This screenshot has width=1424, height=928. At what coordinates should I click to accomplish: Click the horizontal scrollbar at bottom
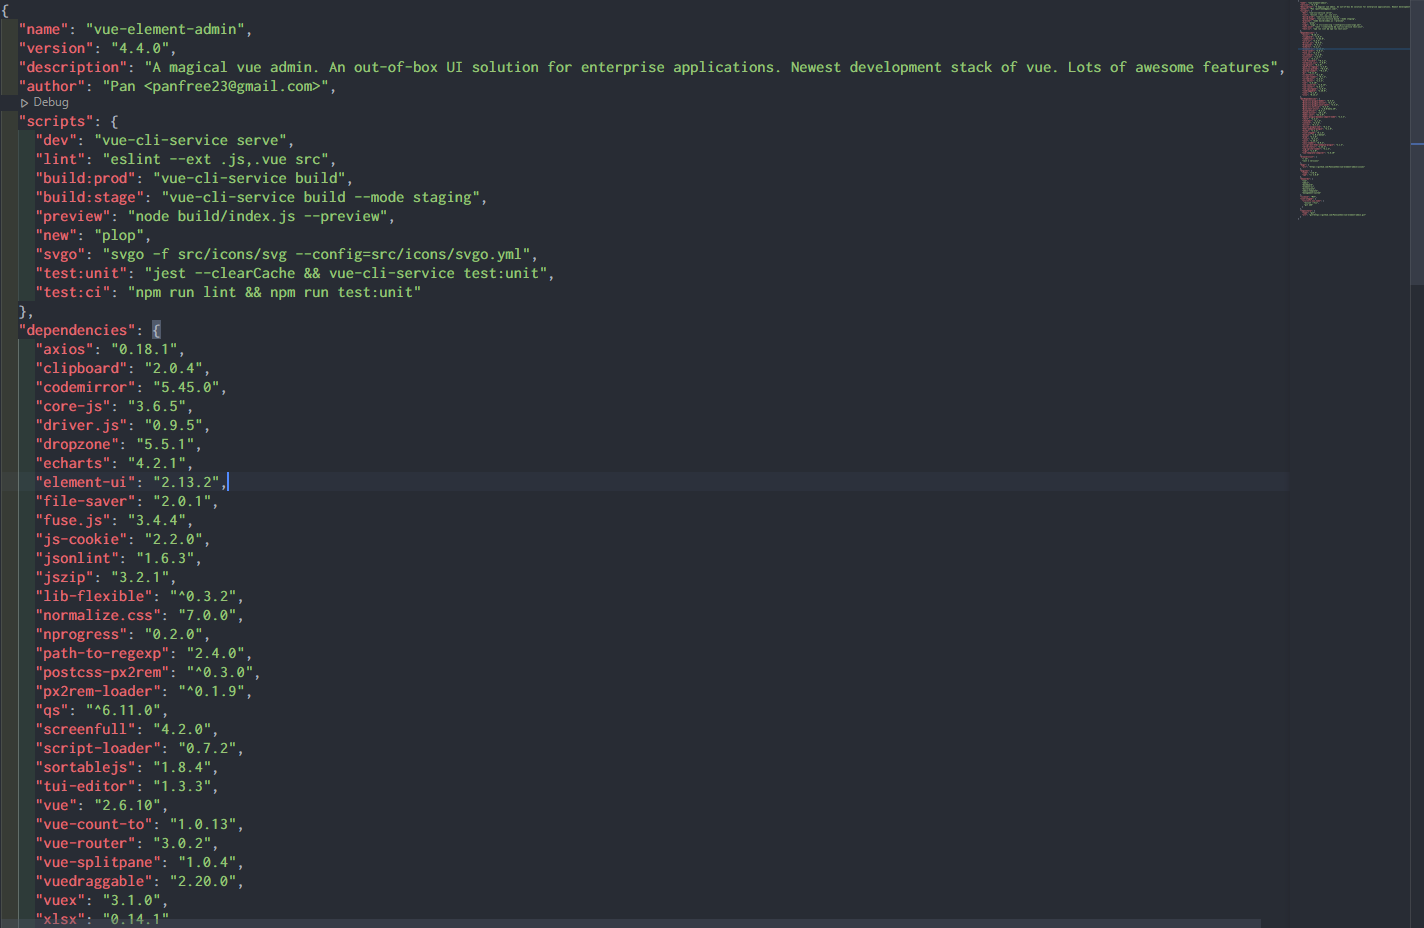tap(630, 923)
